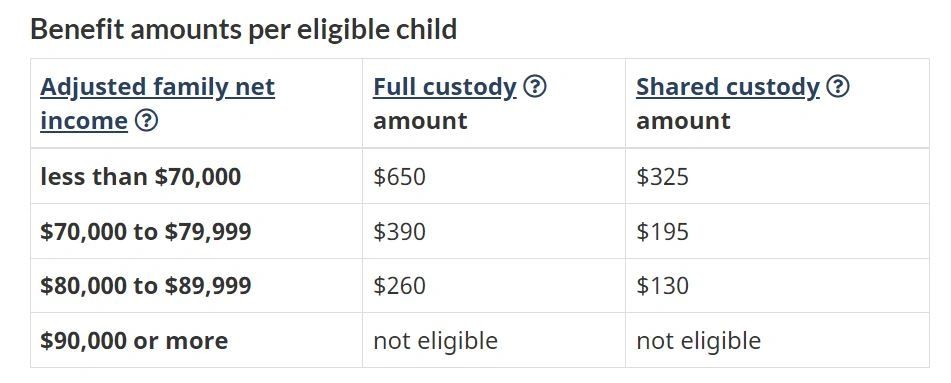
Task: Show help tooltip for Shared custody
Action: click(838, 87)
